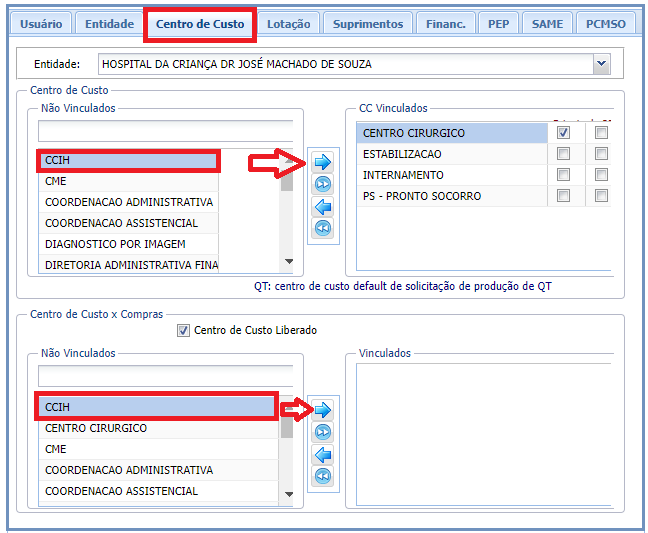Click the add arrow in Compras panel
Image resolution: width=648 pixels, height=533 pixels.
tap(323, 410)
